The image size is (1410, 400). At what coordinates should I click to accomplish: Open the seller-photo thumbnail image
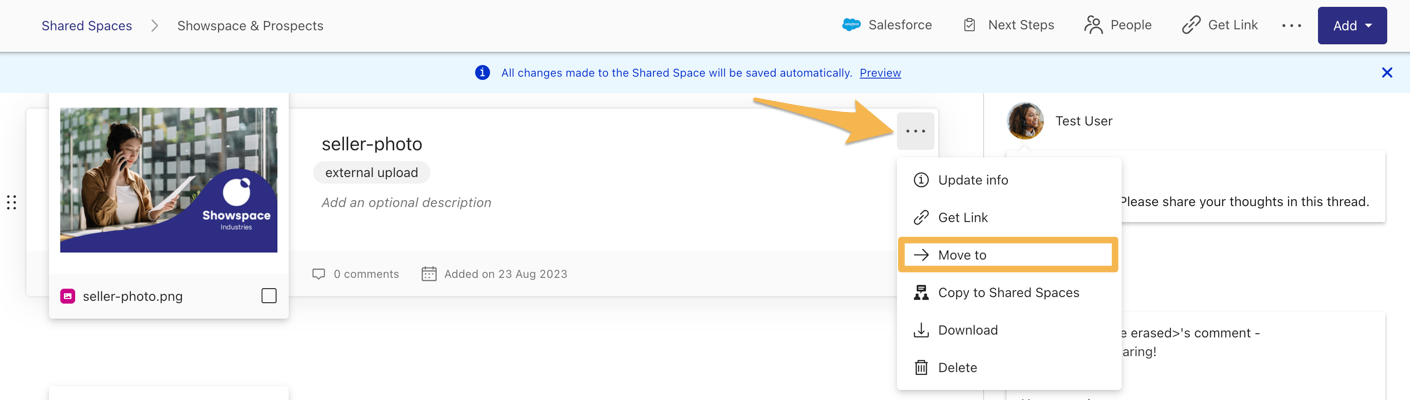pos(168,180)
